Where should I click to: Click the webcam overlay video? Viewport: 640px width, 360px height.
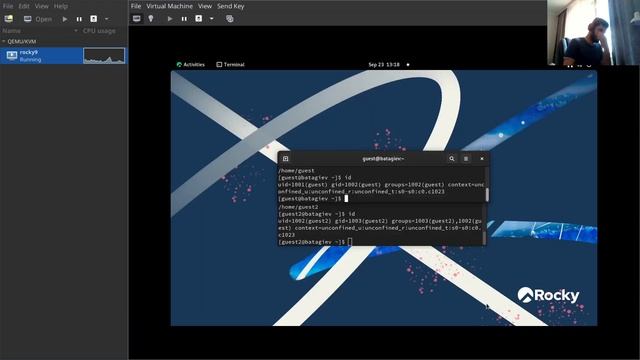593,33
